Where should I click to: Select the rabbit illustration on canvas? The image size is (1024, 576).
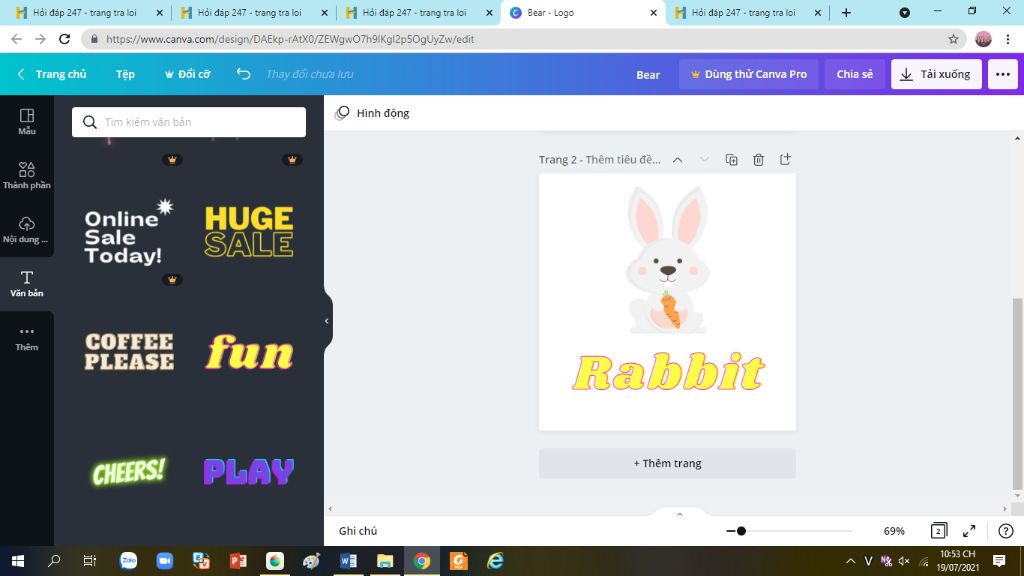pos(667,260)
